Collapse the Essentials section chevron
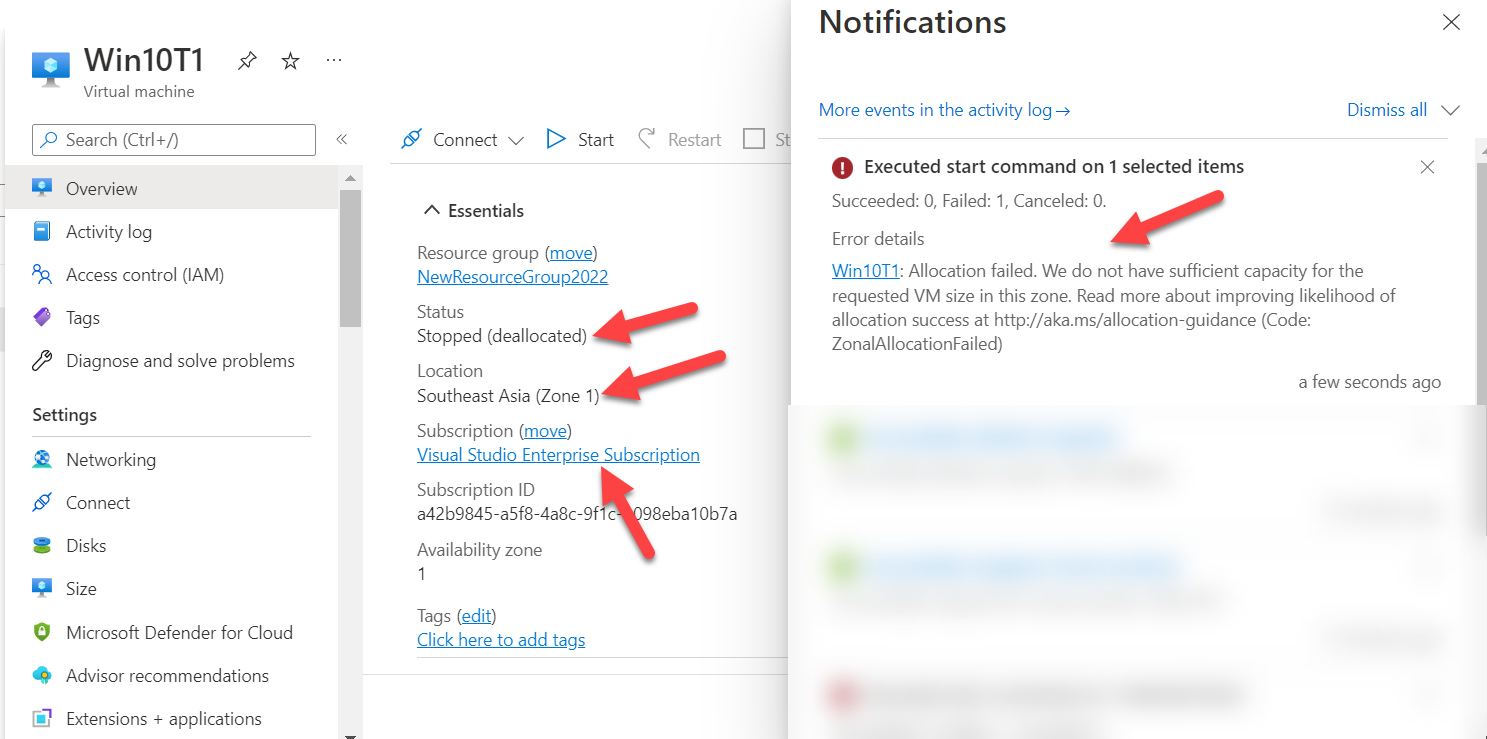The image size is (1487, 739). 431,210
